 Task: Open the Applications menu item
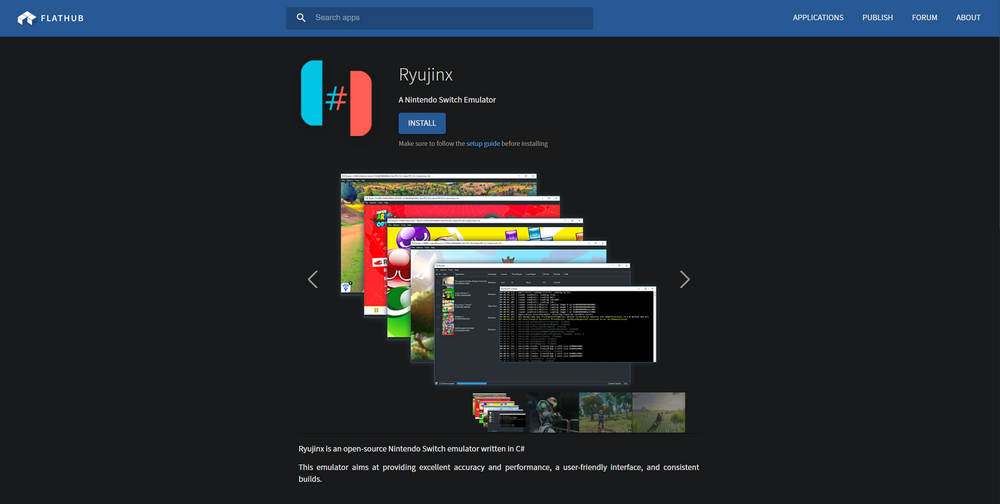[818, 18]
